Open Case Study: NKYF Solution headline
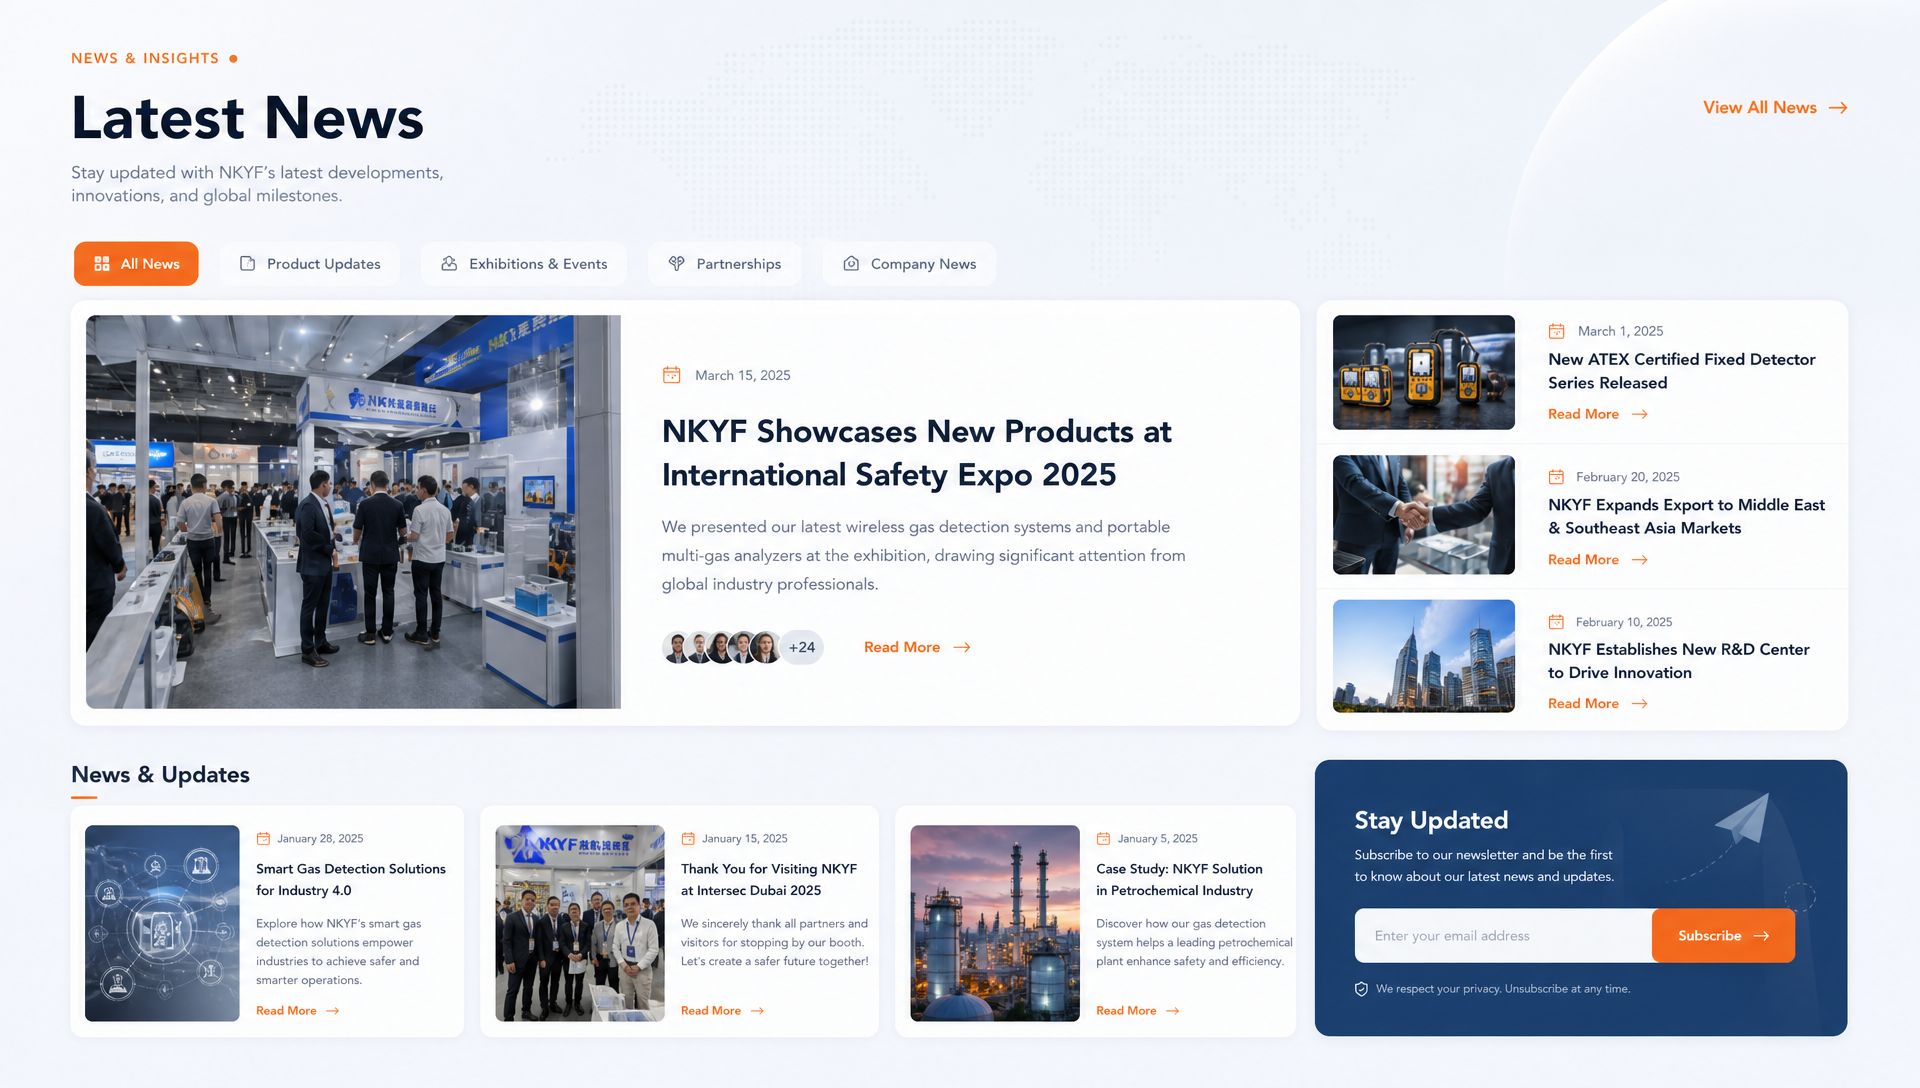Image resolution: width=1920 pixels, height=1088 pixels. click(x=1179, y=880)
